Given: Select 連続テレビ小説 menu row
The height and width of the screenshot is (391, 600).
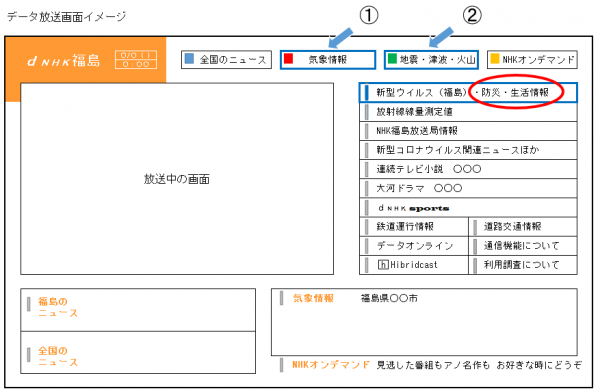Looking at the screenshot, I should (468, 169).
